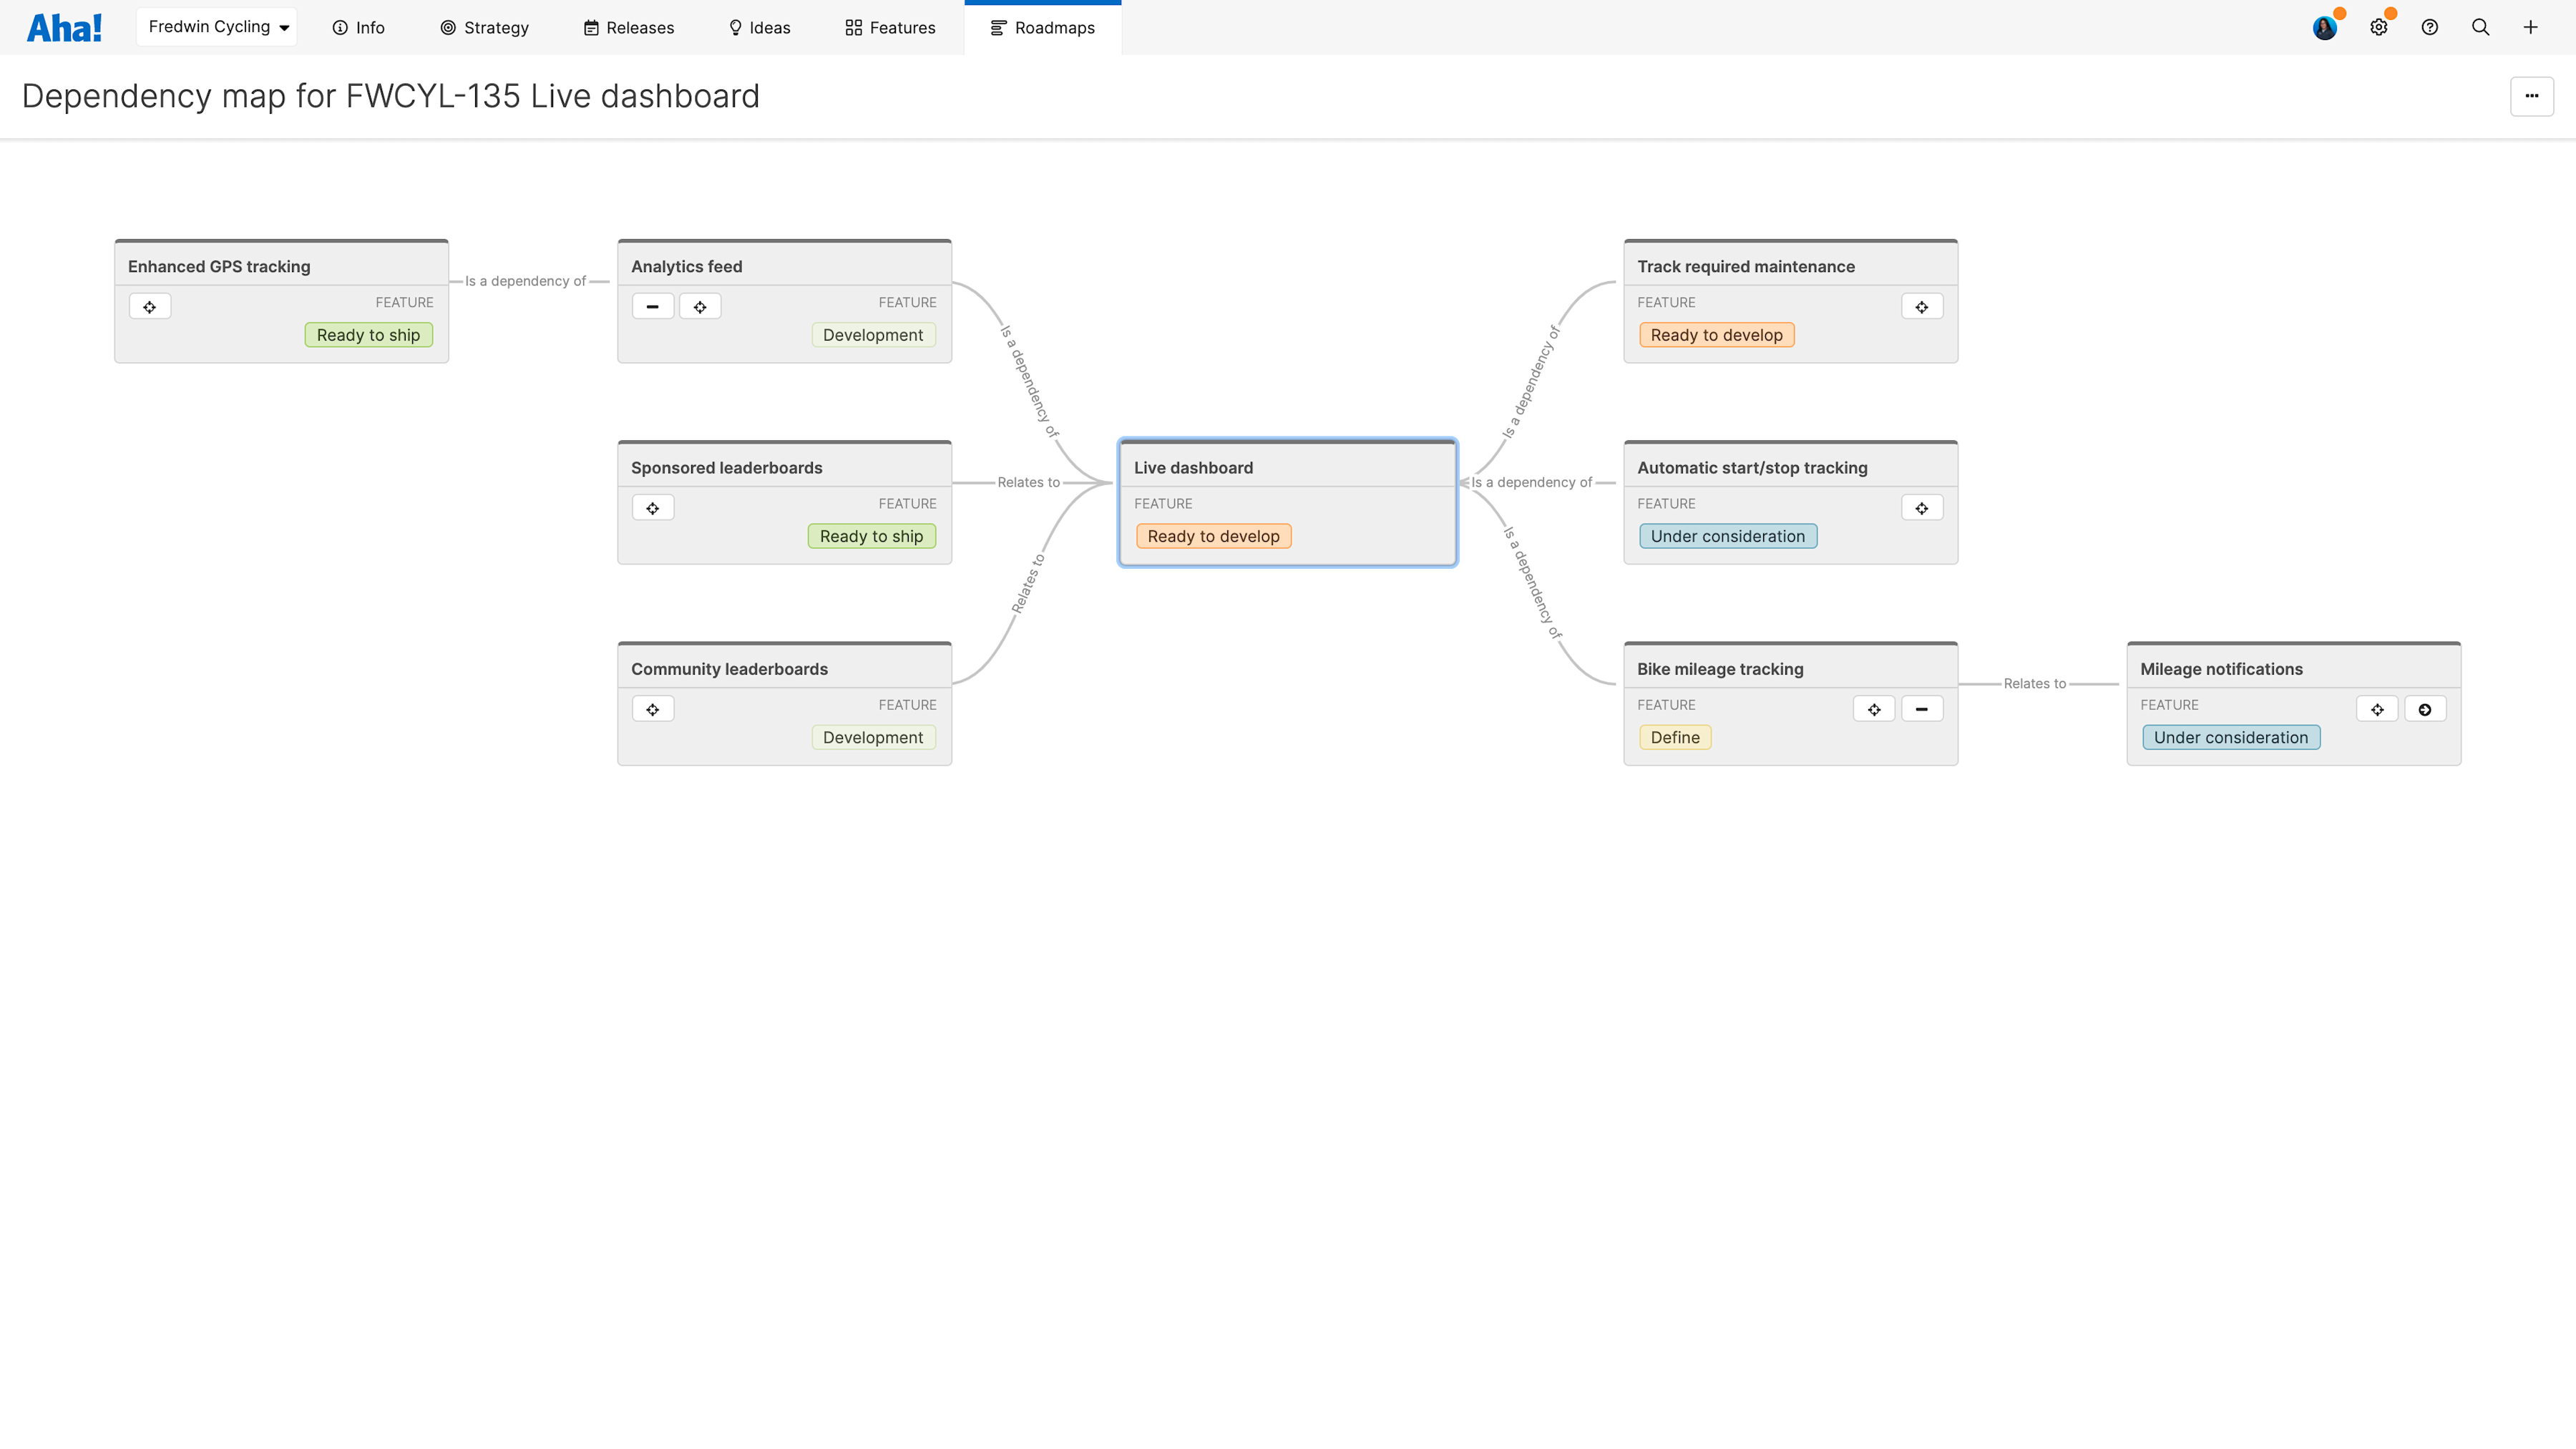Switch to the Ideas tab
The height and width of the screenshot is (1449, 2576).
coord(759,27)
